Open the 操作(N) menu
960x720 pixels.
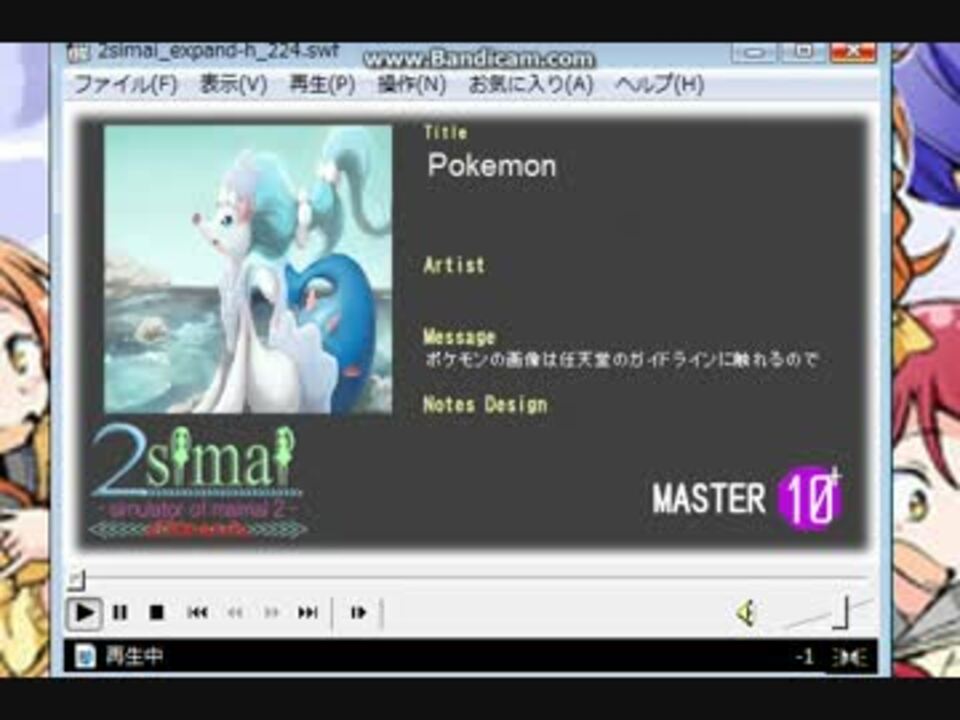tap(411, 84)
